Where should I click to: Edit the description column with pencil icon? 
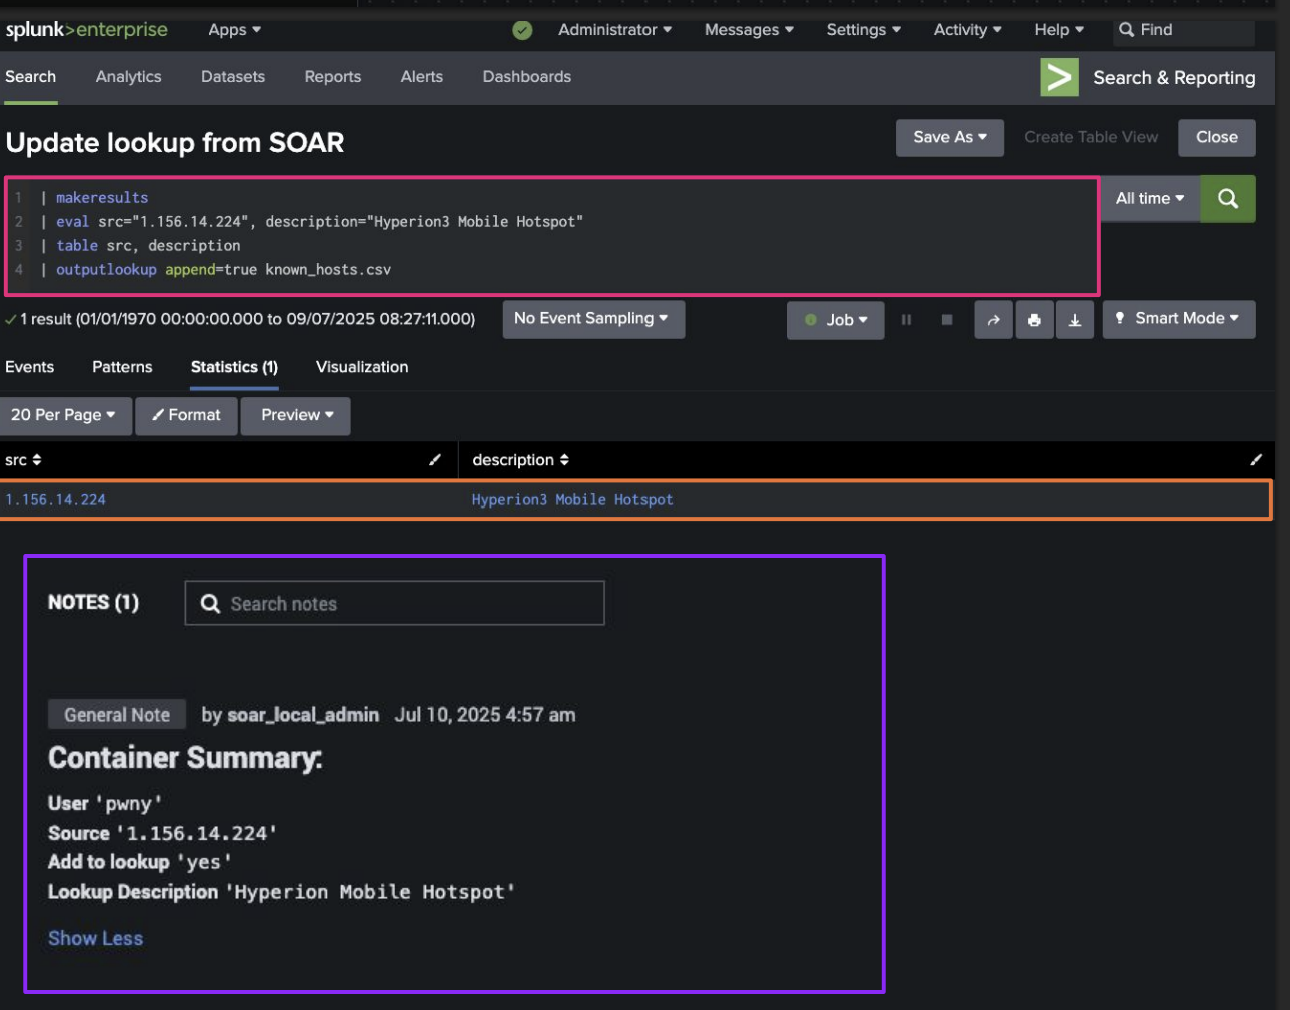point(1256,460)
